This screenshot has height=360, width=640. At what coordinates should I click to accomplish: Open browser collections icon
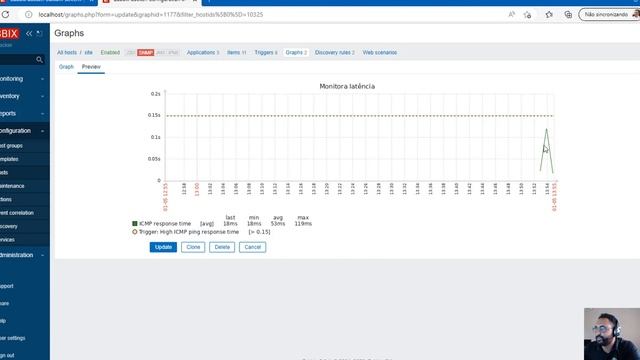point(568,14)
